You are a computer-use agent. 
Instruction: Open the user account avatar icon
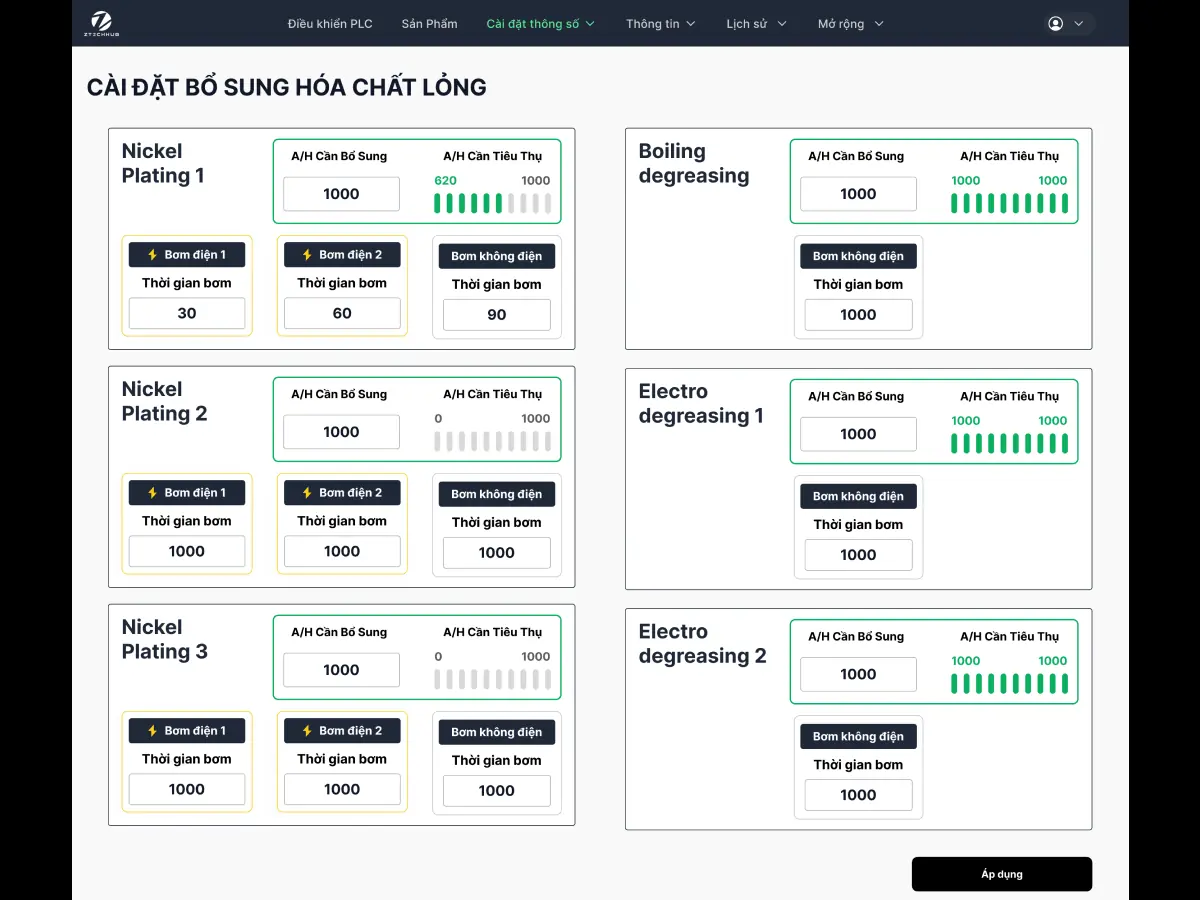pos(1056,23)
